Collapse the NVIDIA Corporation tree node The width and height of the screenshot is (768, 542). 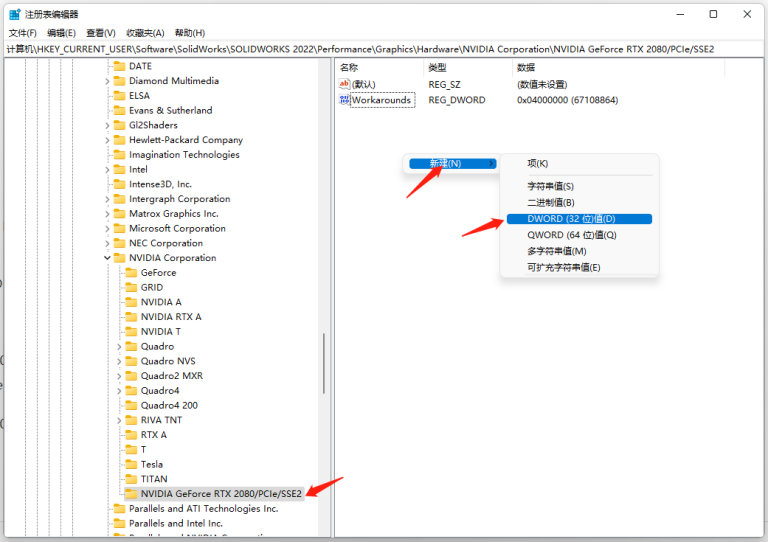pyautogui.click(x=107, y=258)
